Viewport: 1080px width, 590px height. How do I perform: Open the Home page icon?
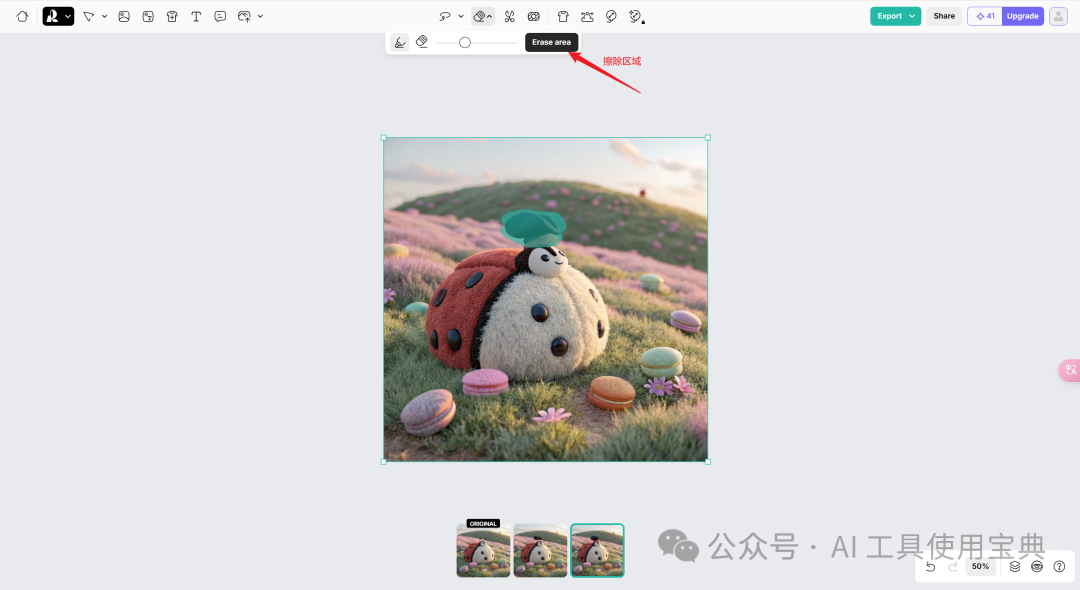coord(21,16)
